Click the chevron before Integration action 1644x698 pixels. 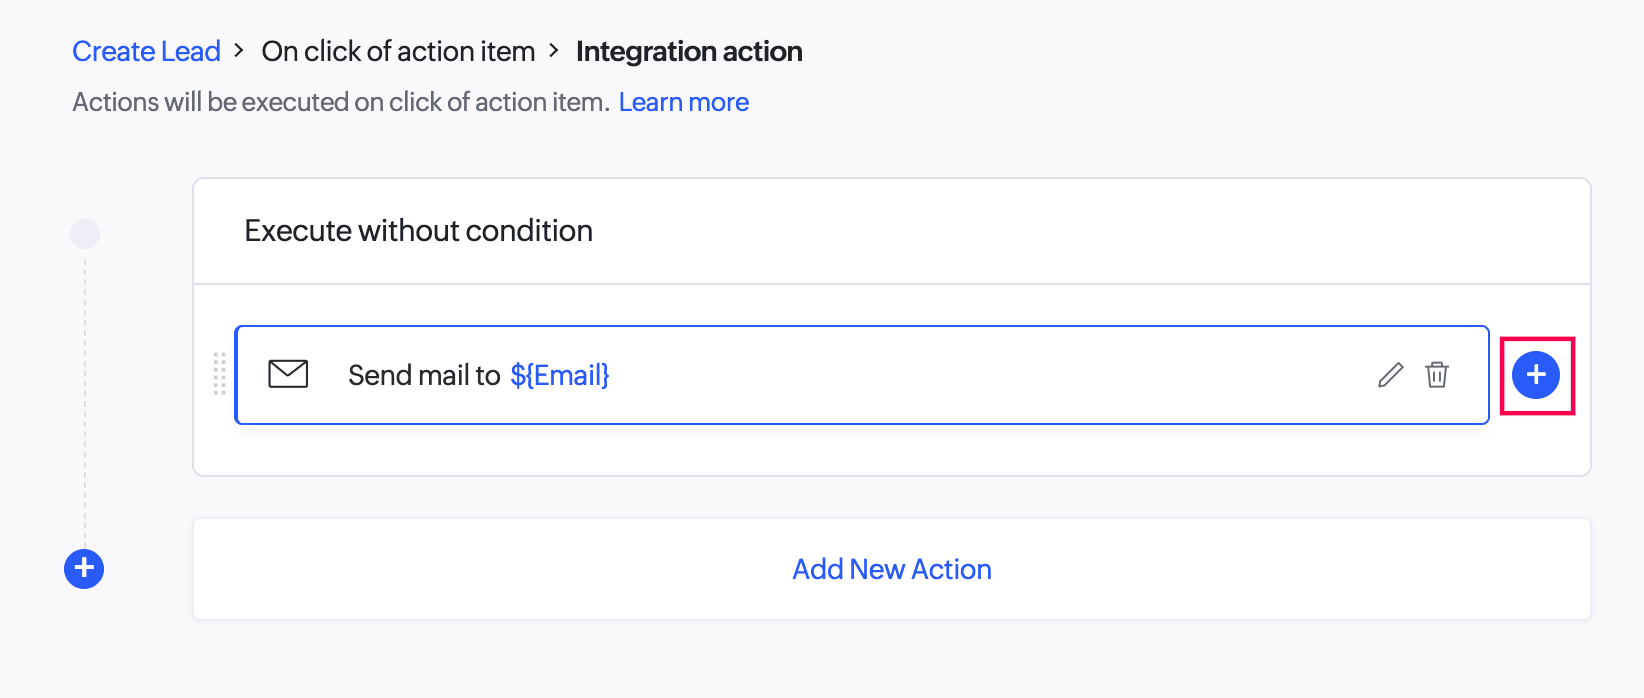point(554,50)
